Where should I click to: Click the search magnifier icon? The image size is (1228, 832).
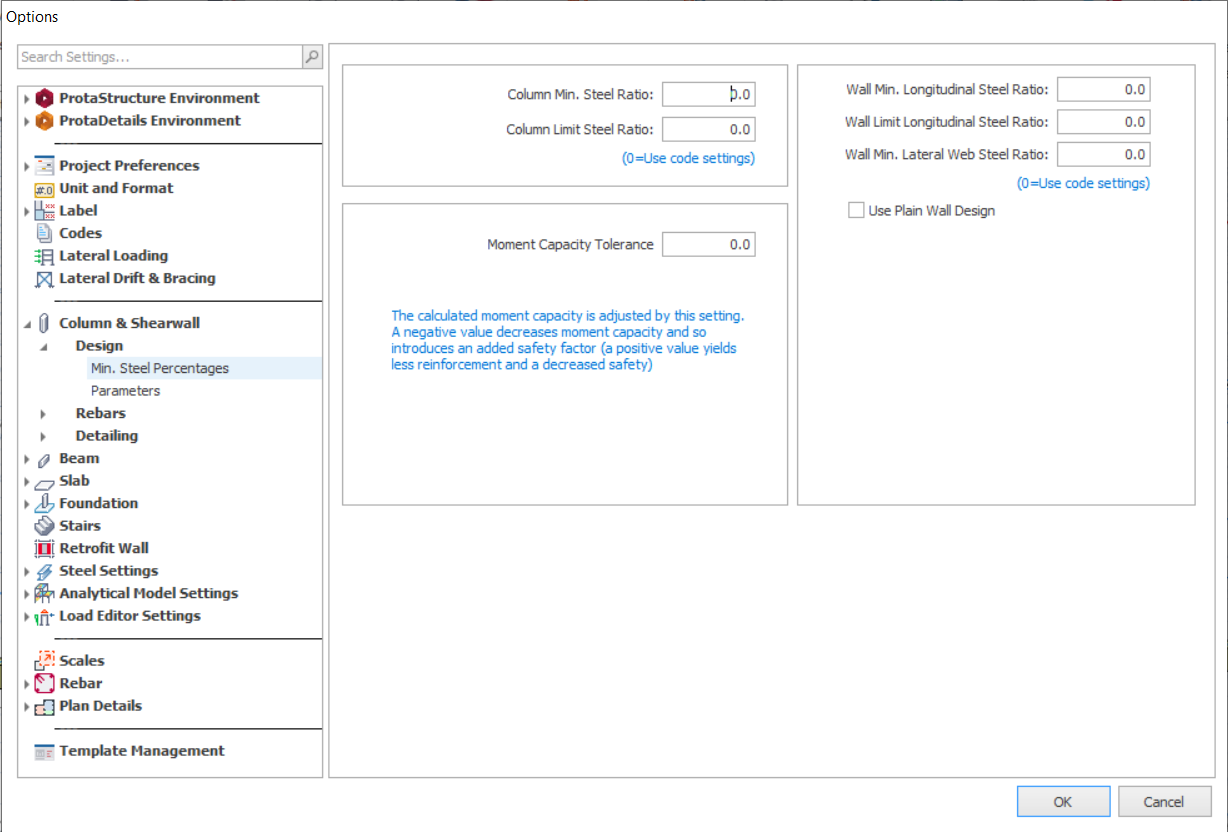[x=312, y=58]
